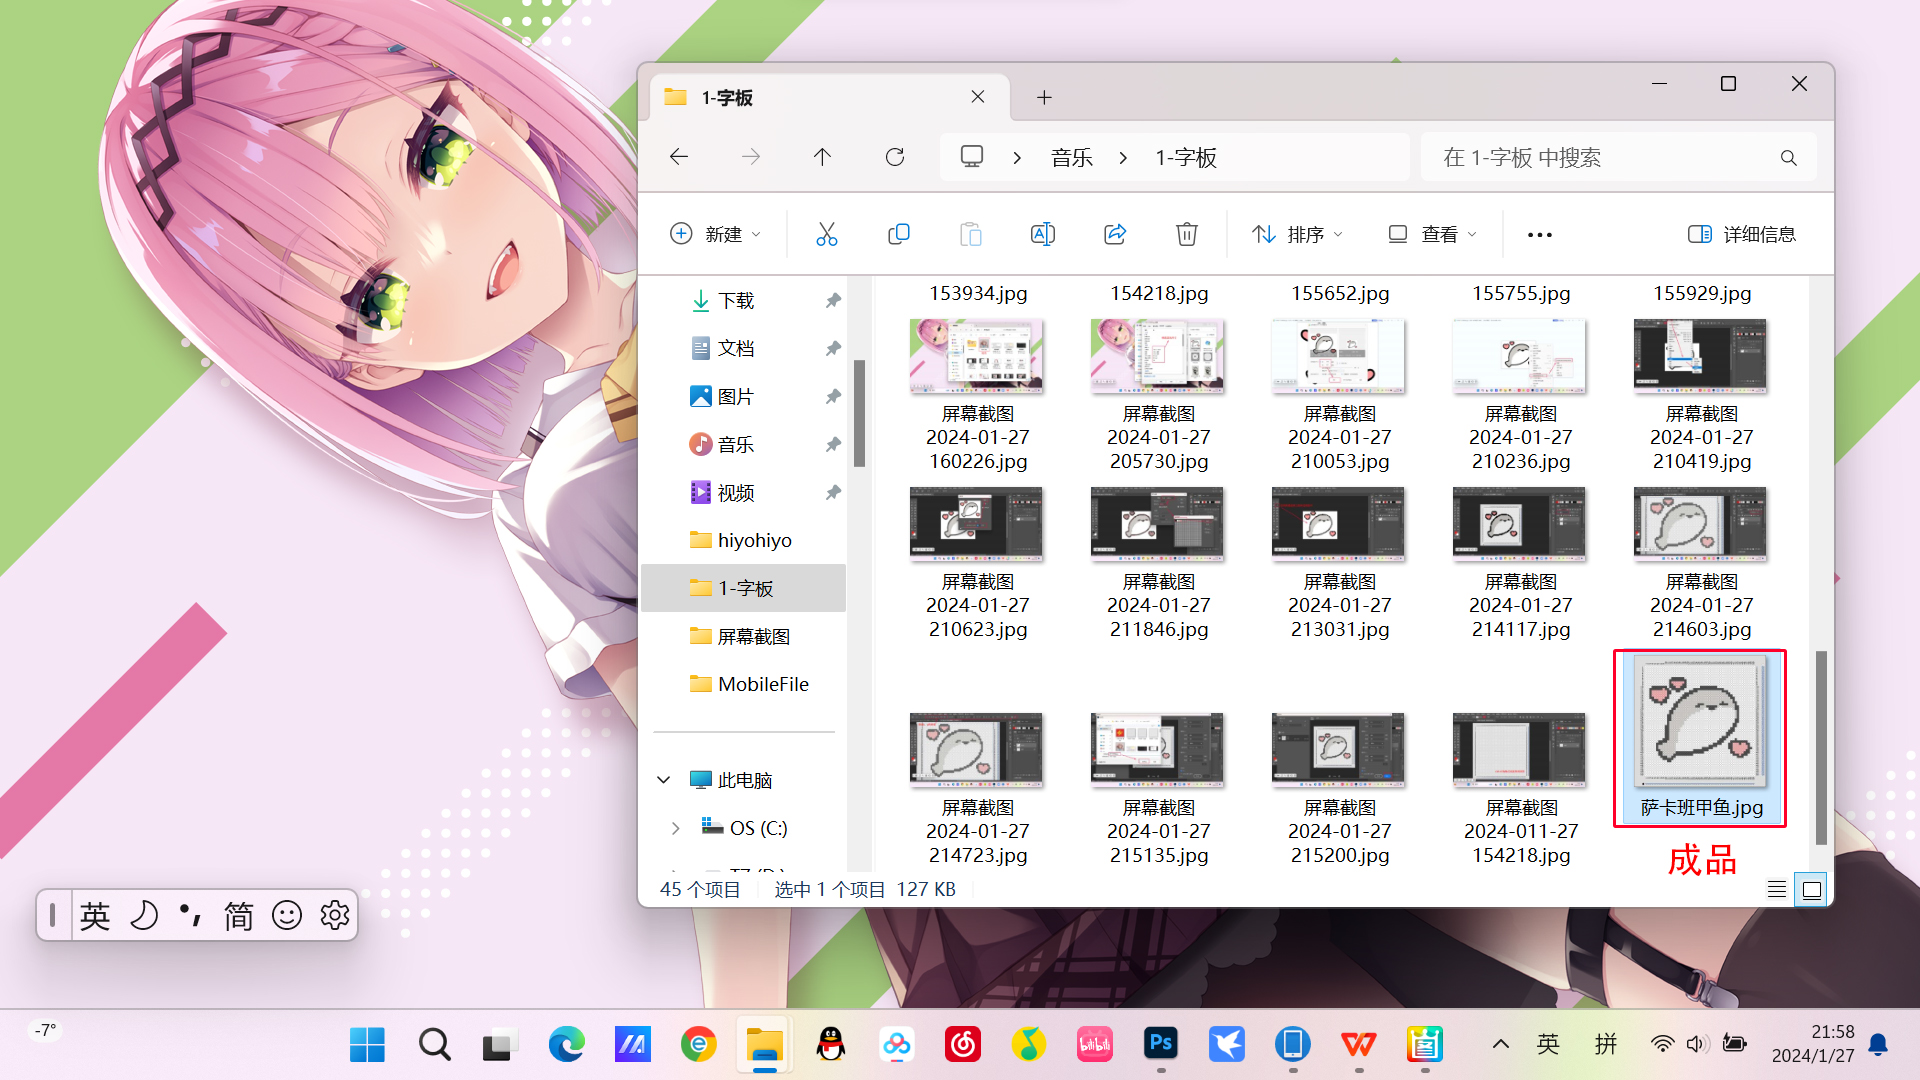Viewport: 1920px width, 1080px height.
Task: Click the emoji face on IME bar
Action: tap(287, 915)
